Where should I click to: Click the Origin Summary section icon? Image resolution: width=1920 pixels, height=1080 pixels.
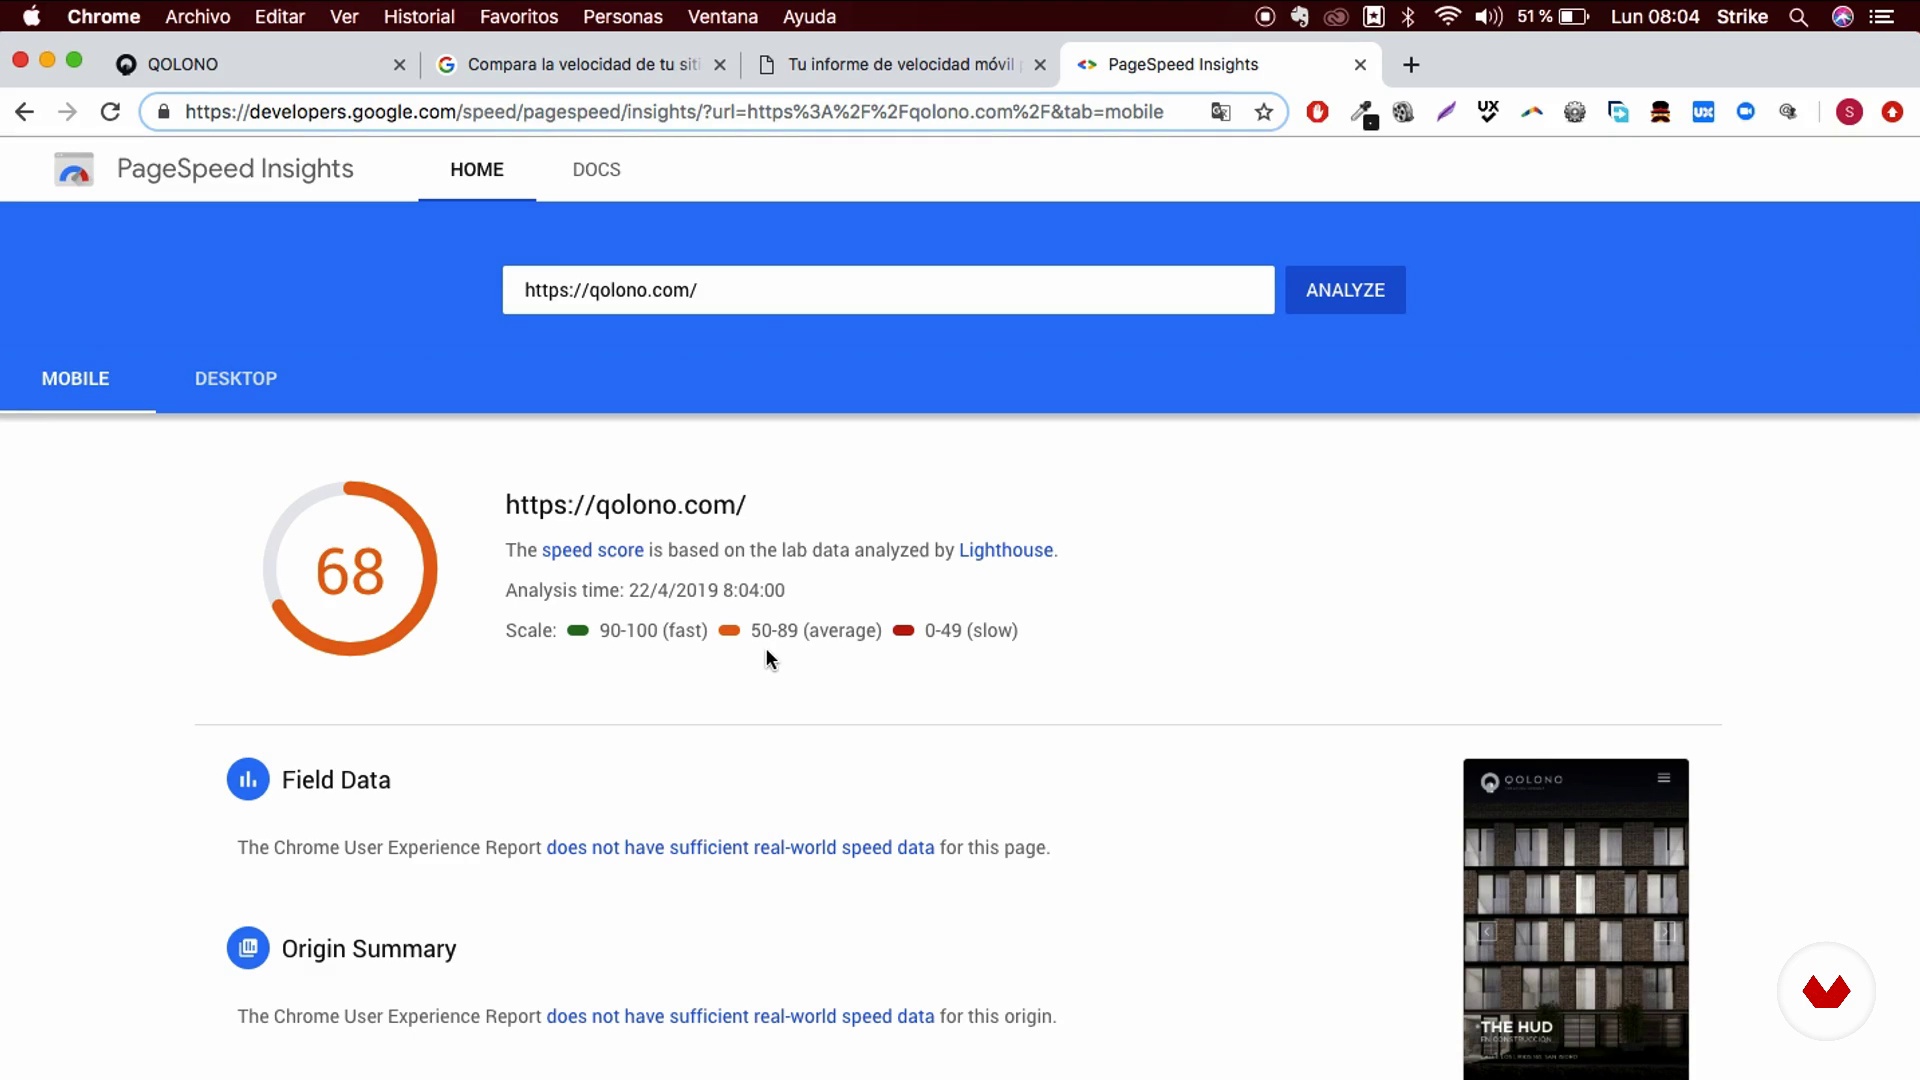tap(248, 948)
